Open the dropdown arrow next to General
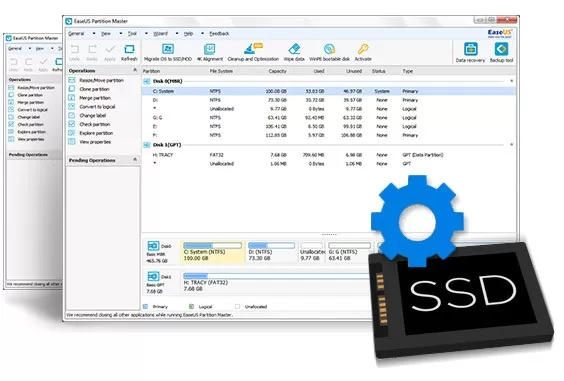This screenshot has width=564, height=381. tap(94, 33)
